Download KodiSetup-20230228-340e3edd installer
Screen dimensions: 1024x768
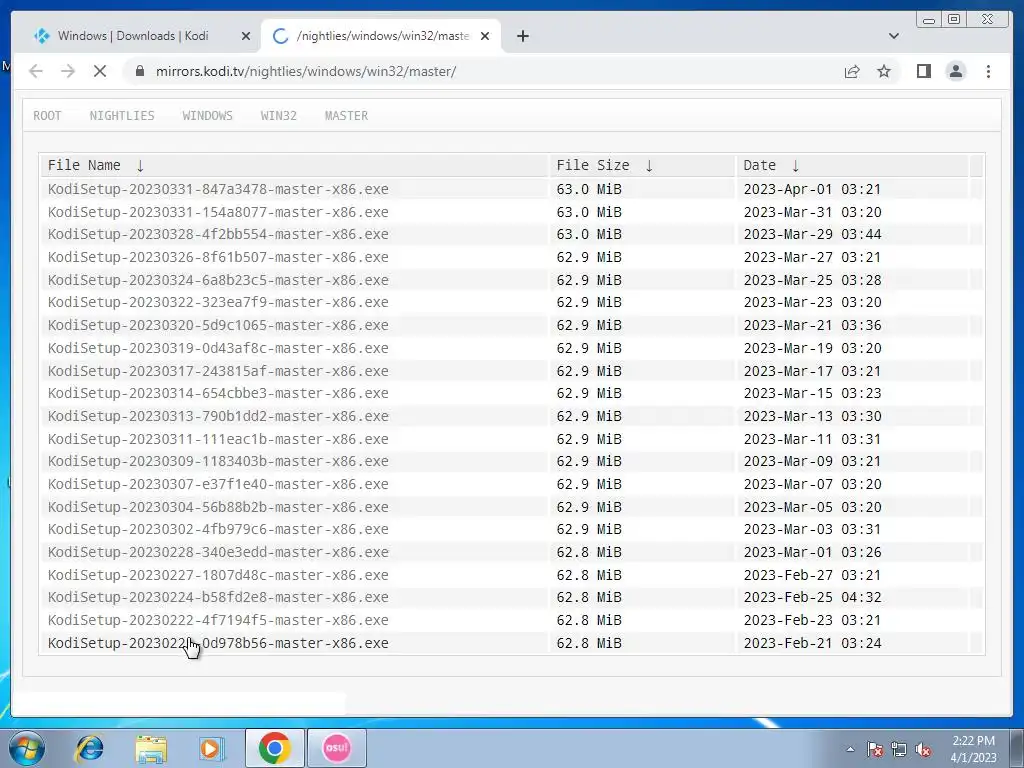click(218, 552)
